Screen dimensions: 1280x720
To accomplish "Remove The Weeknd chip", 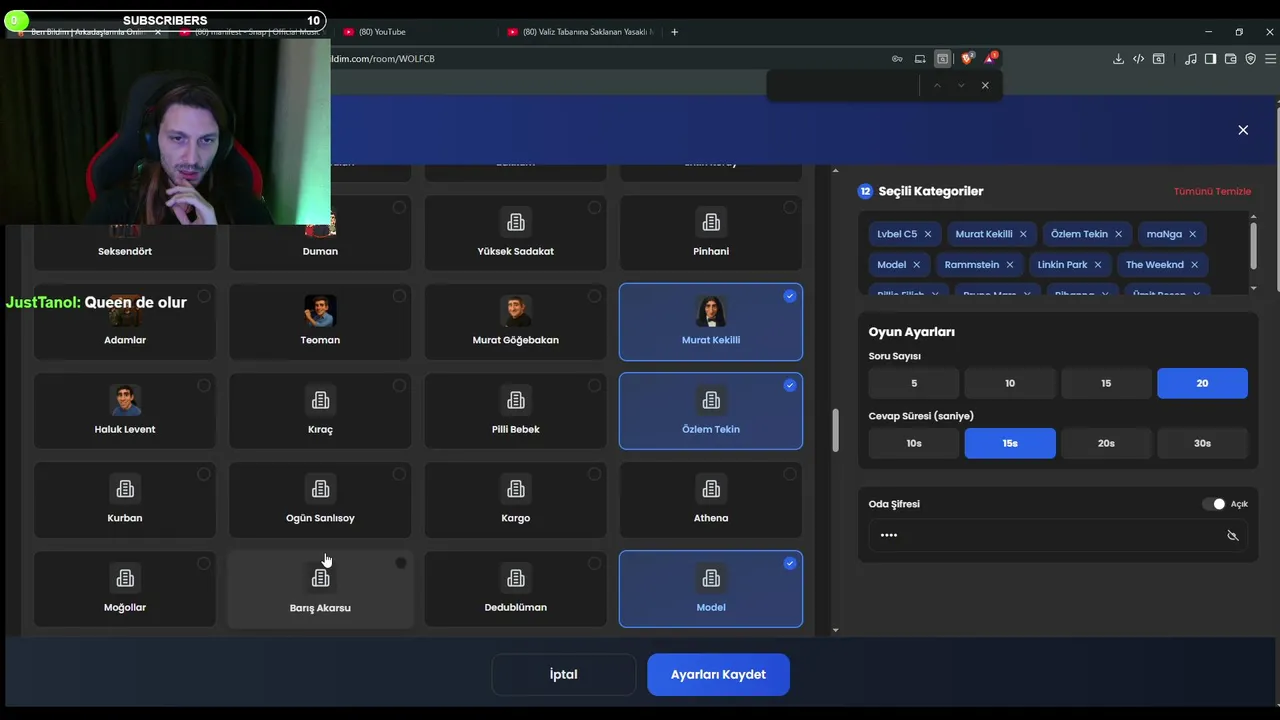I will coord(1194,265).
